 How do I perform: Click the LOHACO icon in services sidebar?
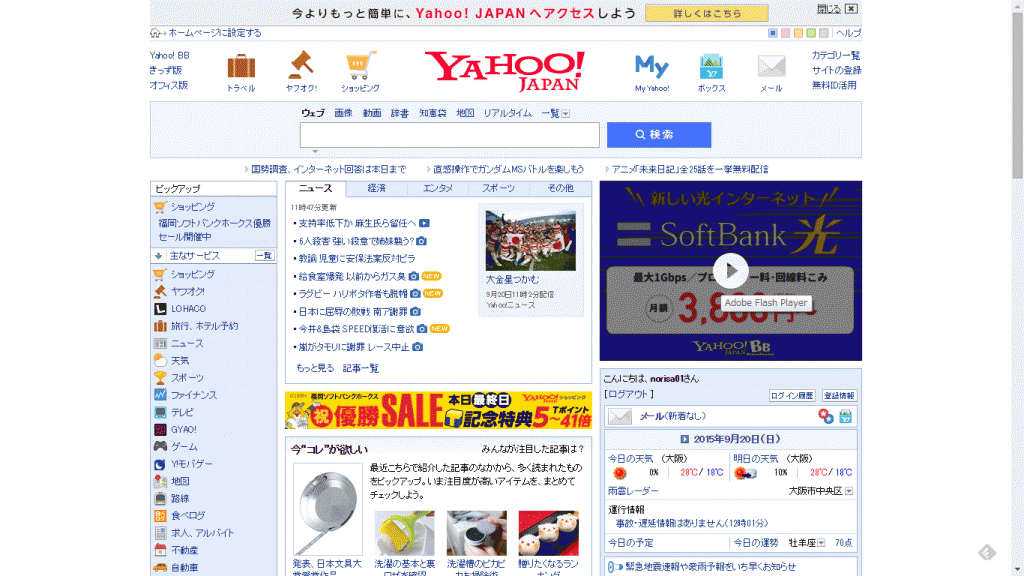(x=160, y=309)
